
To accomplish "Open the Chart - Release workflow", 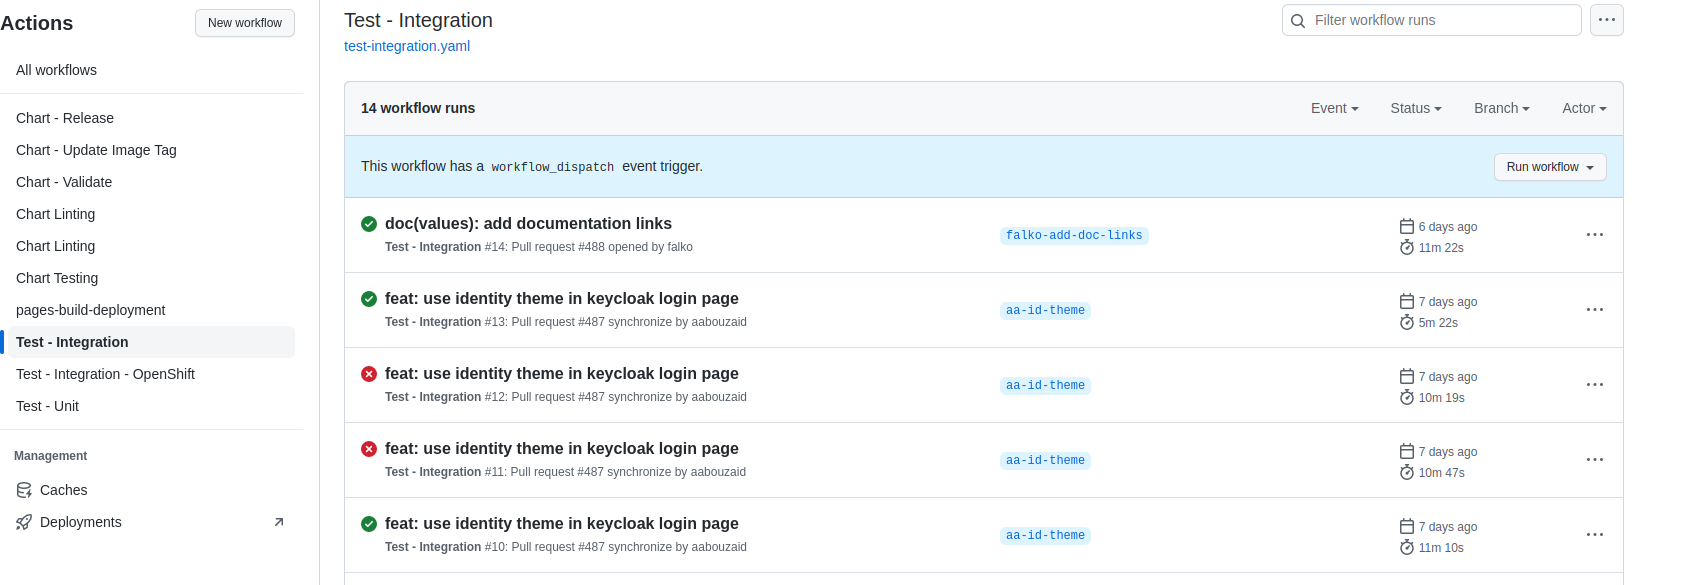I will pyautogui.click(x=150, y=118).
